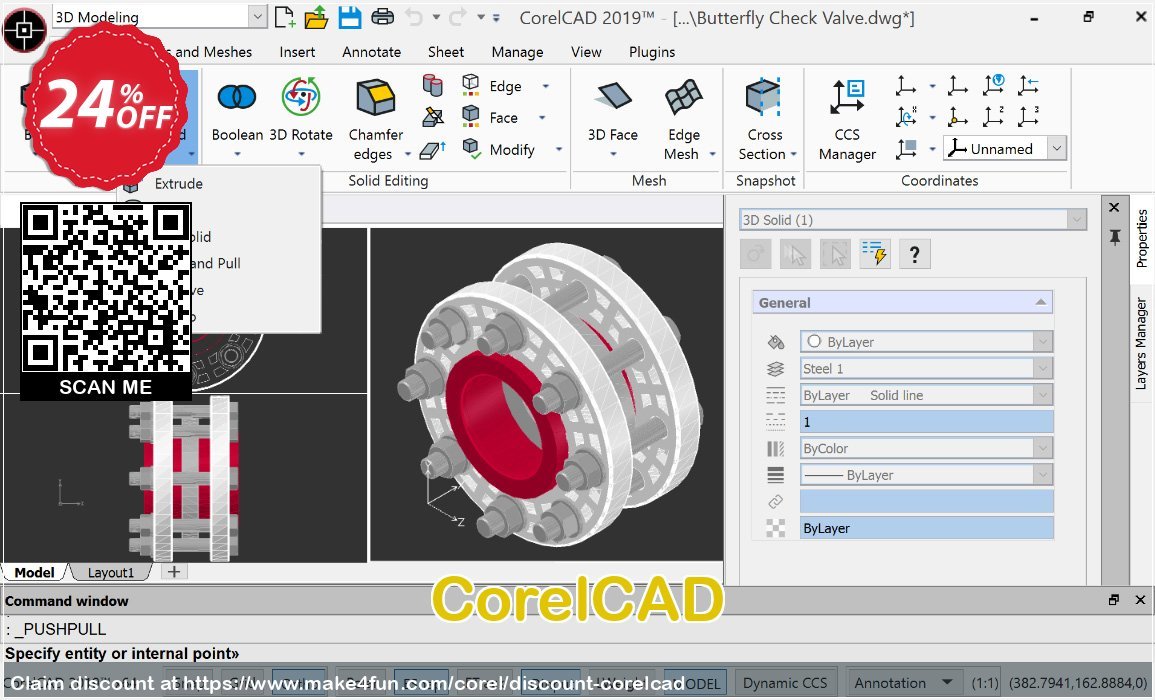
Task: Collapse the General properties section
Action: (x=1040, y=302)
